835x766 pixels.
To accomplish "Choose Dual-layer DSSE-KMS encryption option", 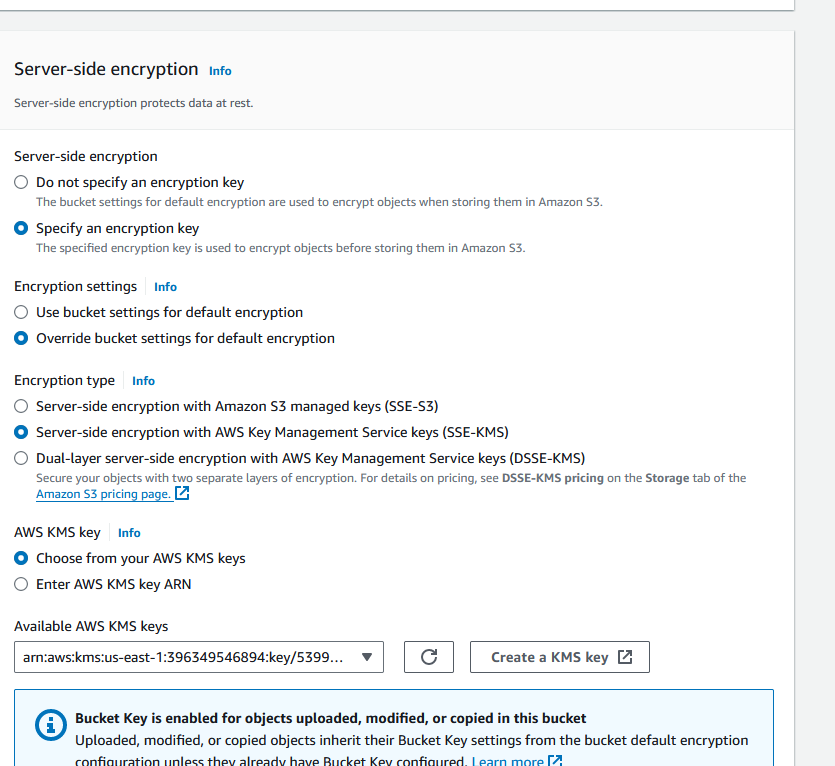I will click(21, 459).
